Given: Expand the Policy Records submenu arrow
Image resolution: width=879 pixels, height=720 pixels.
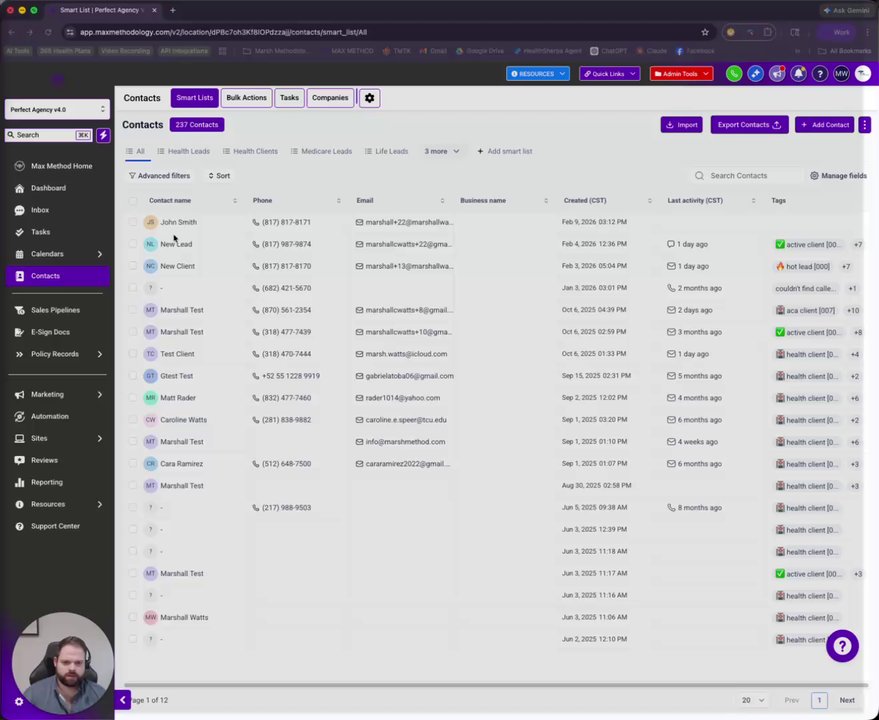Looking at the screenshot, I should (100, 354).
